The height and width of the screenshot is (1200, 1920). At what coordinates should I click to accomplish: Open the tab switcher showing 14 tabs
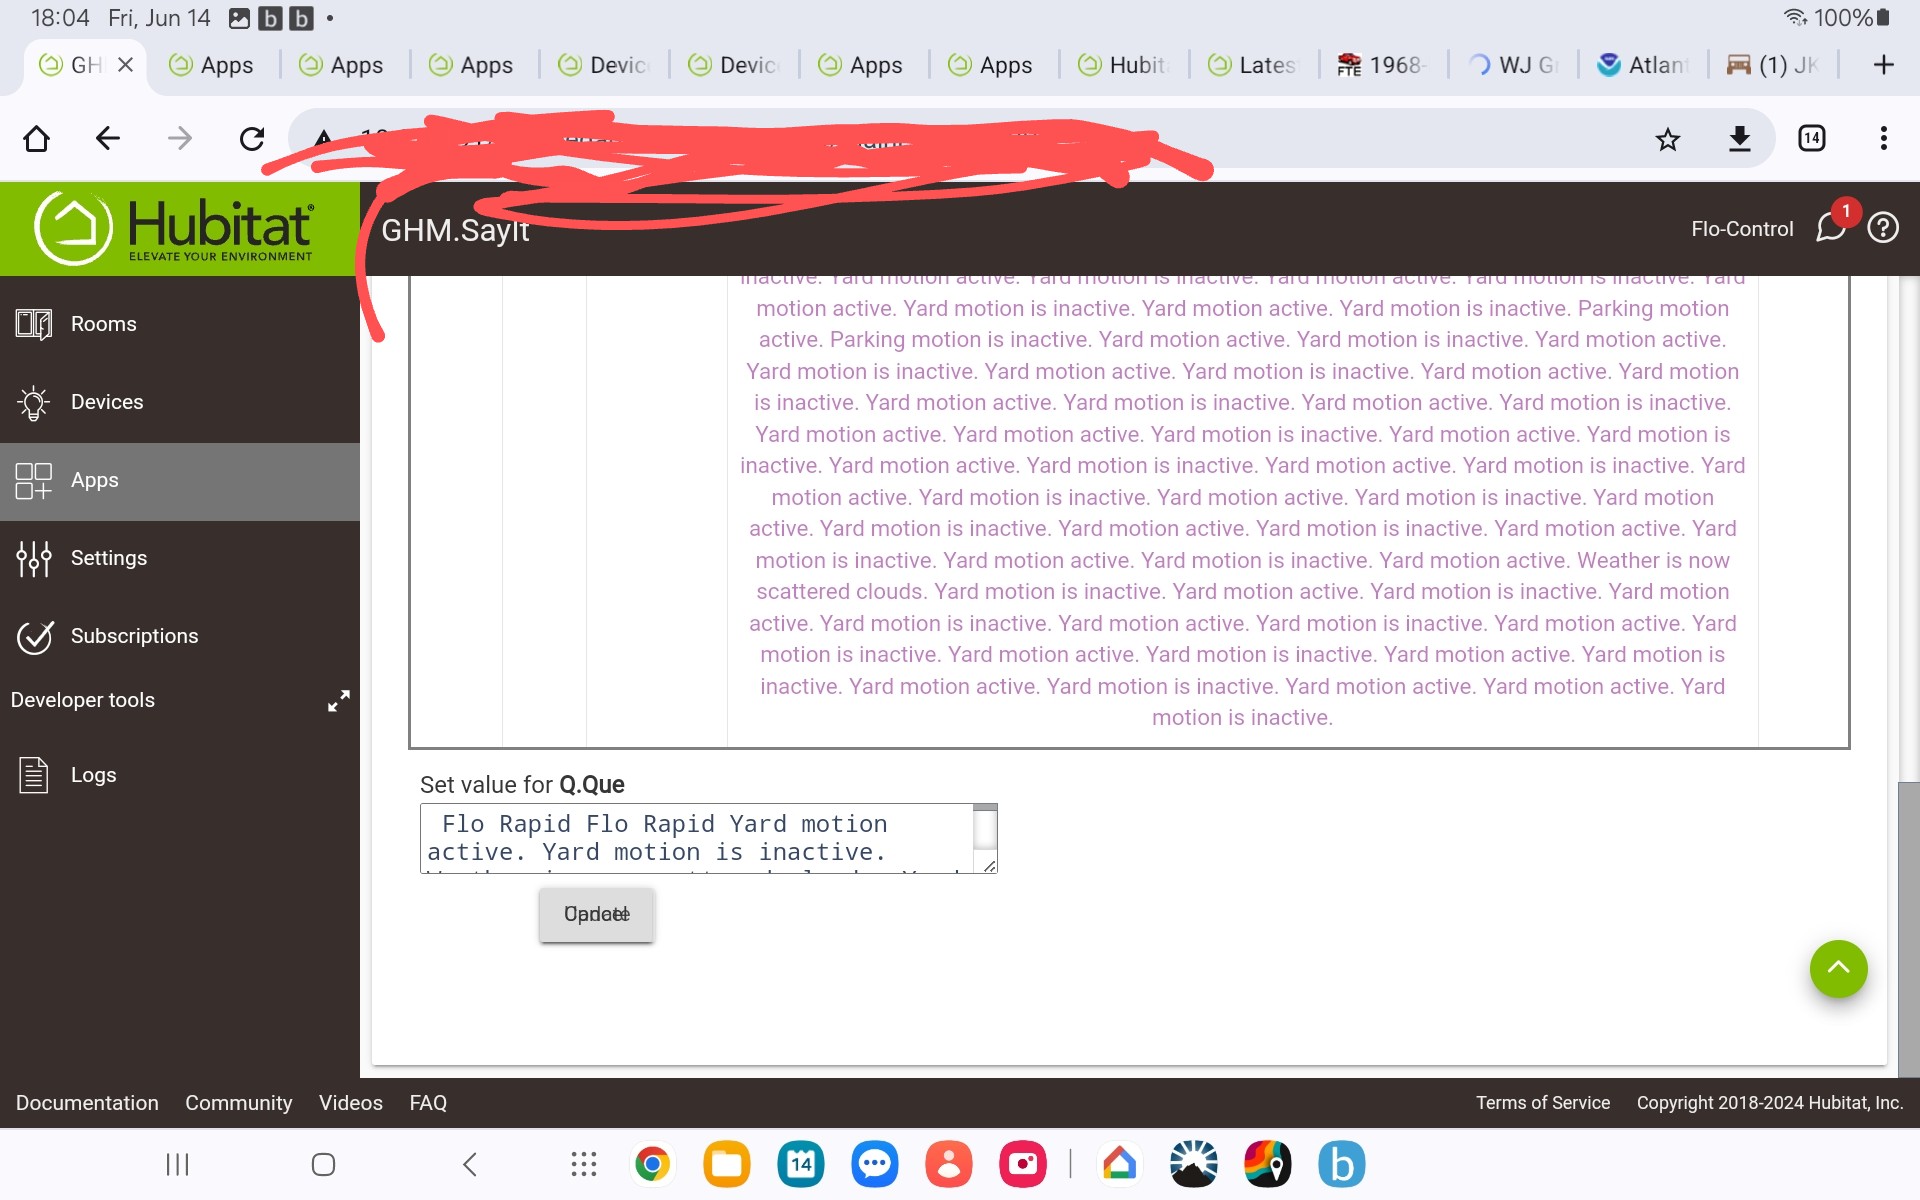tap(1810, 138)
